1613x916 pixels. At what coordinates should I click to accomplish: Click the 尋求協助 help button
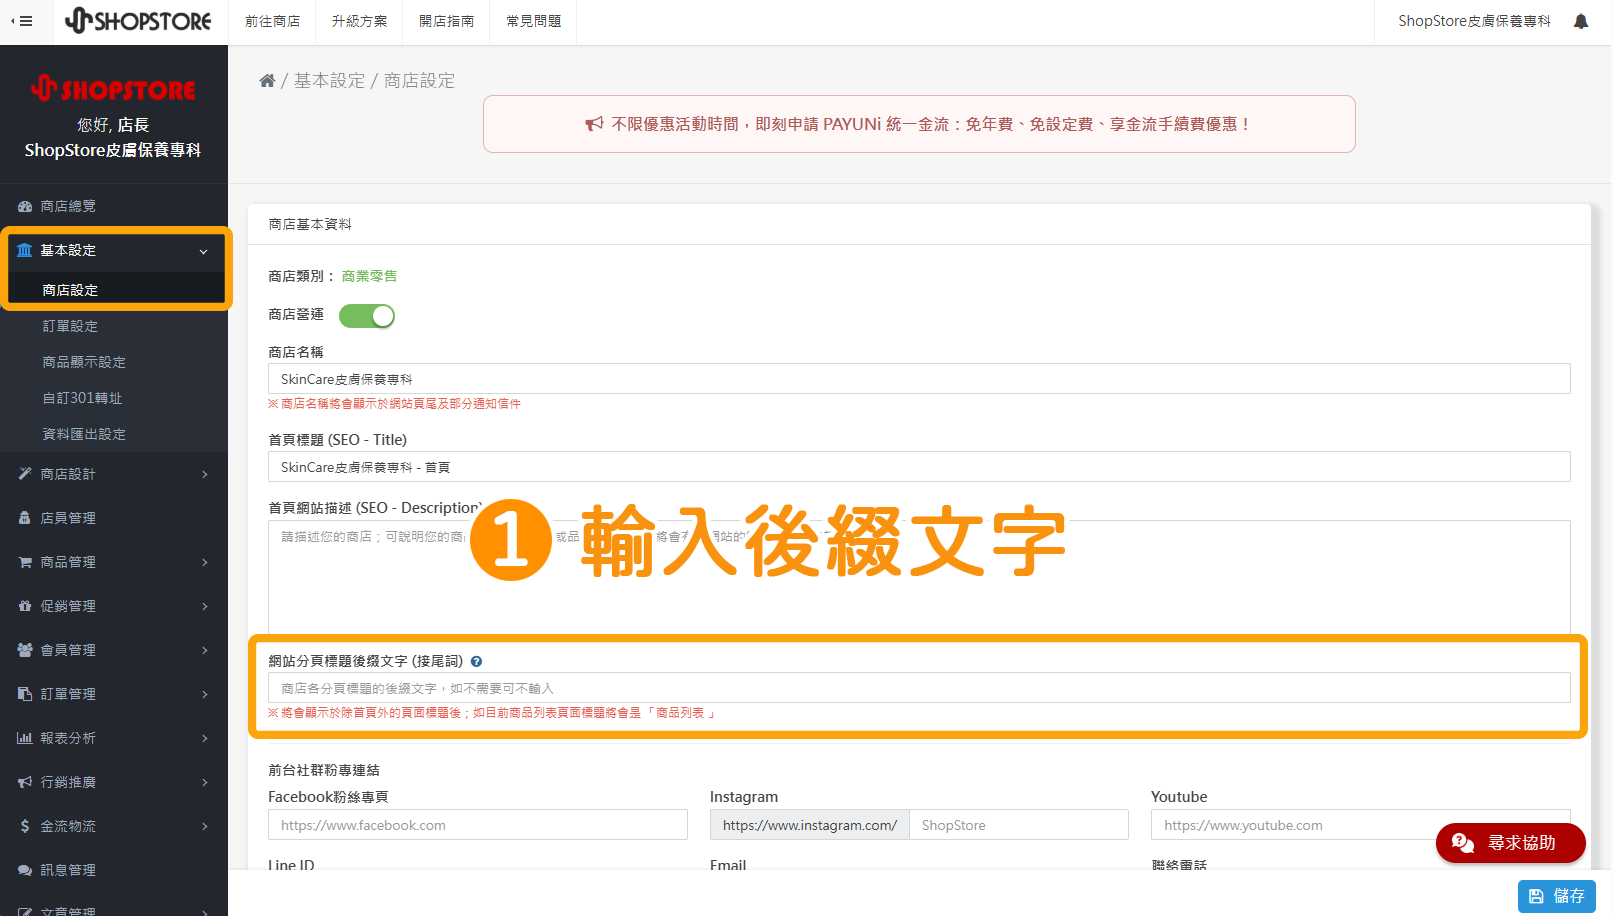click(1510, 843)
